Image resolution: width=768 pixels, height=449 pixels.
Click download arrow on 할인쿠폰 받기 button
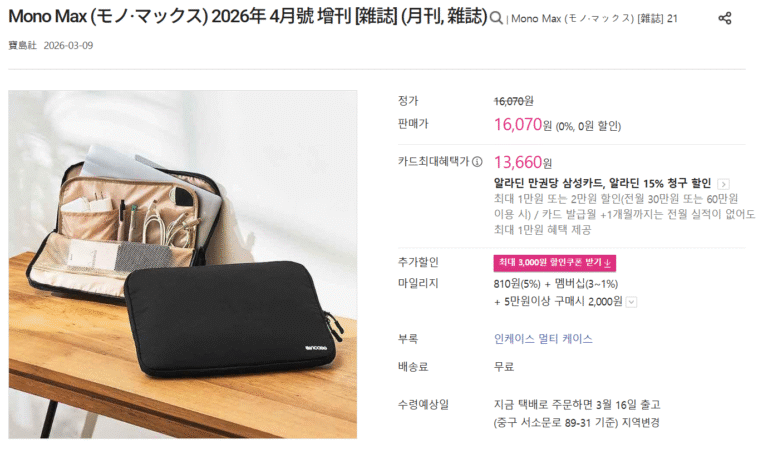(x=607, y=263)
